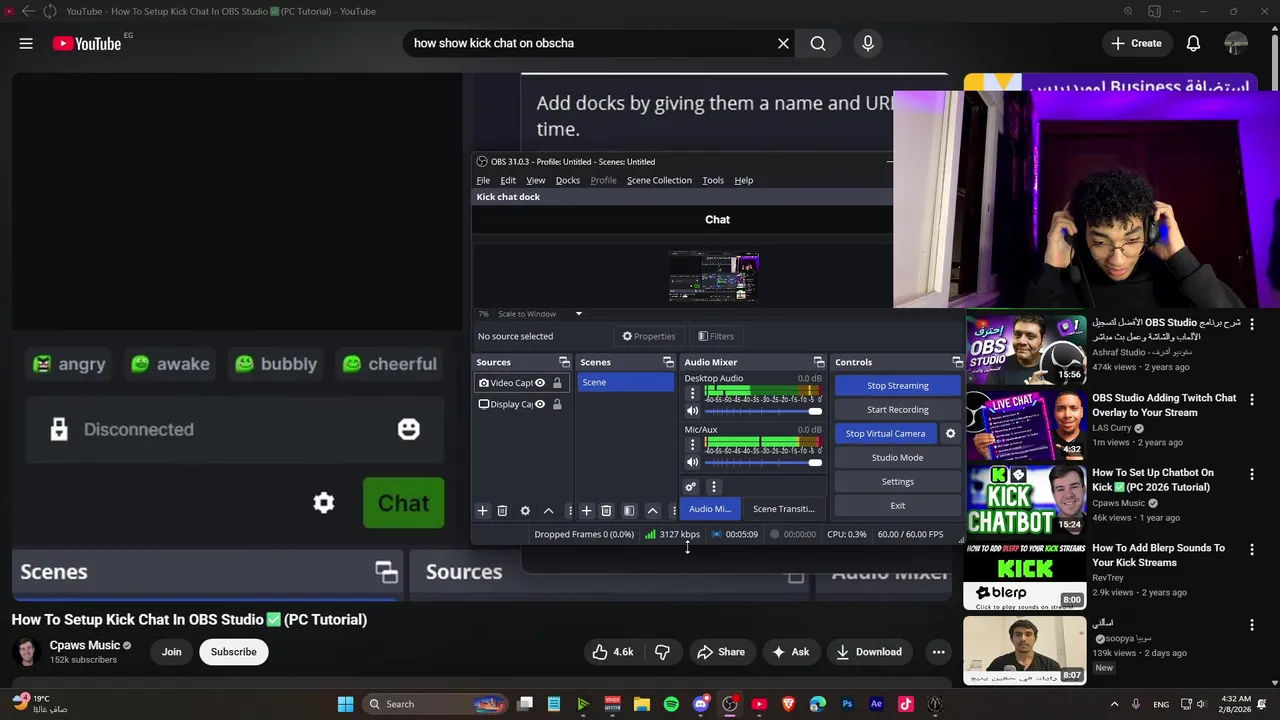The width and height of the screenshot is (1280, 720).
Task: Open Advanced Audio Properties gears icon
Action: (690, 487)
